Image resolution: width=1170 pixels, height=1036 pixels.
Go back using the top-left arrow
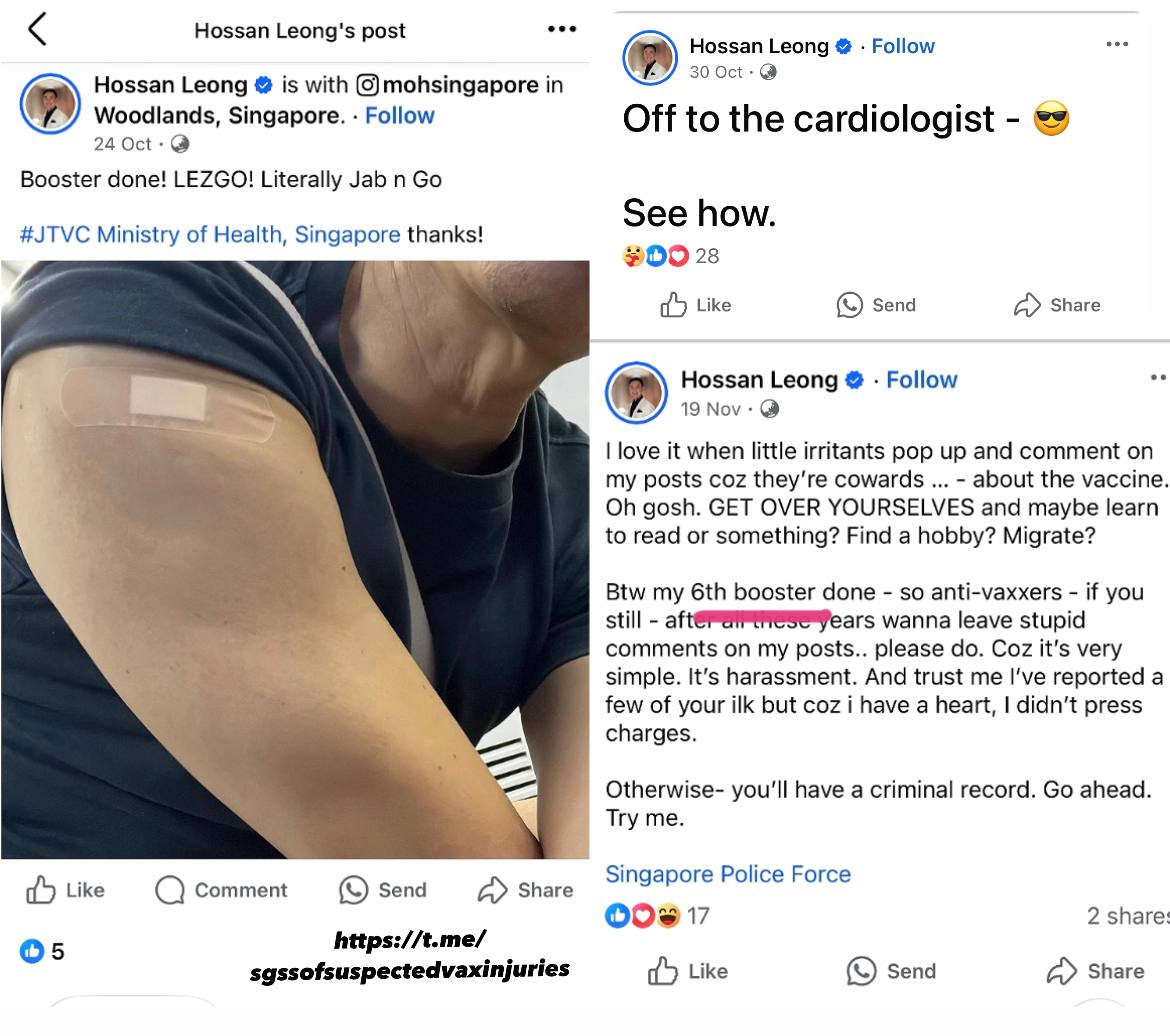click(x=37, y=29)
